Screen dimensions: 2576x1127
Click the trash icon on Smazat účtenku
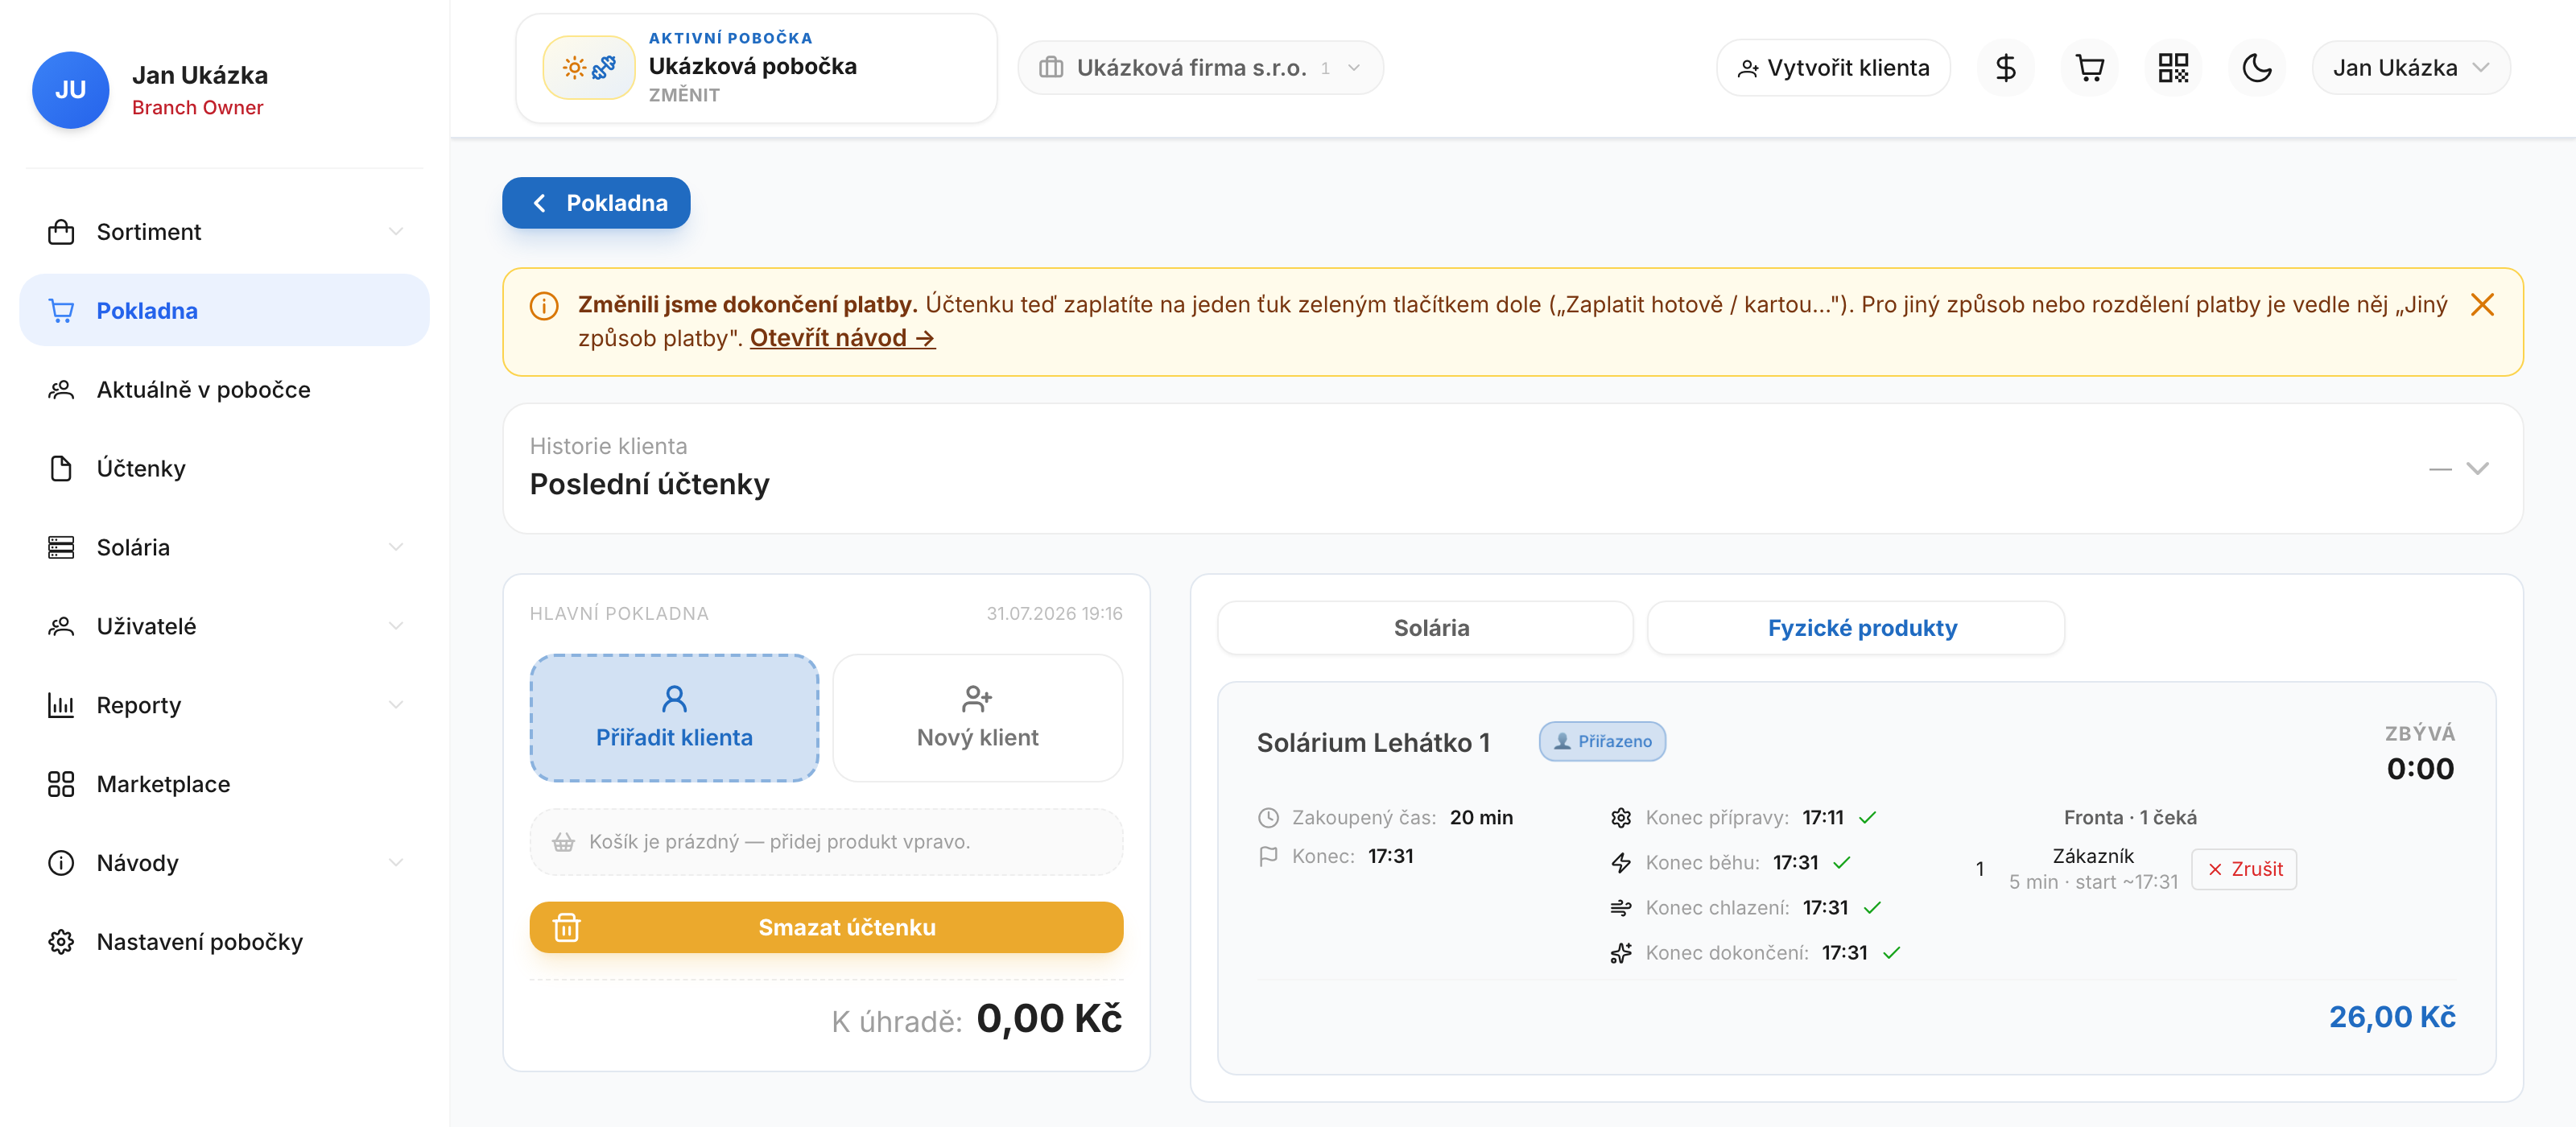[567, 928]
